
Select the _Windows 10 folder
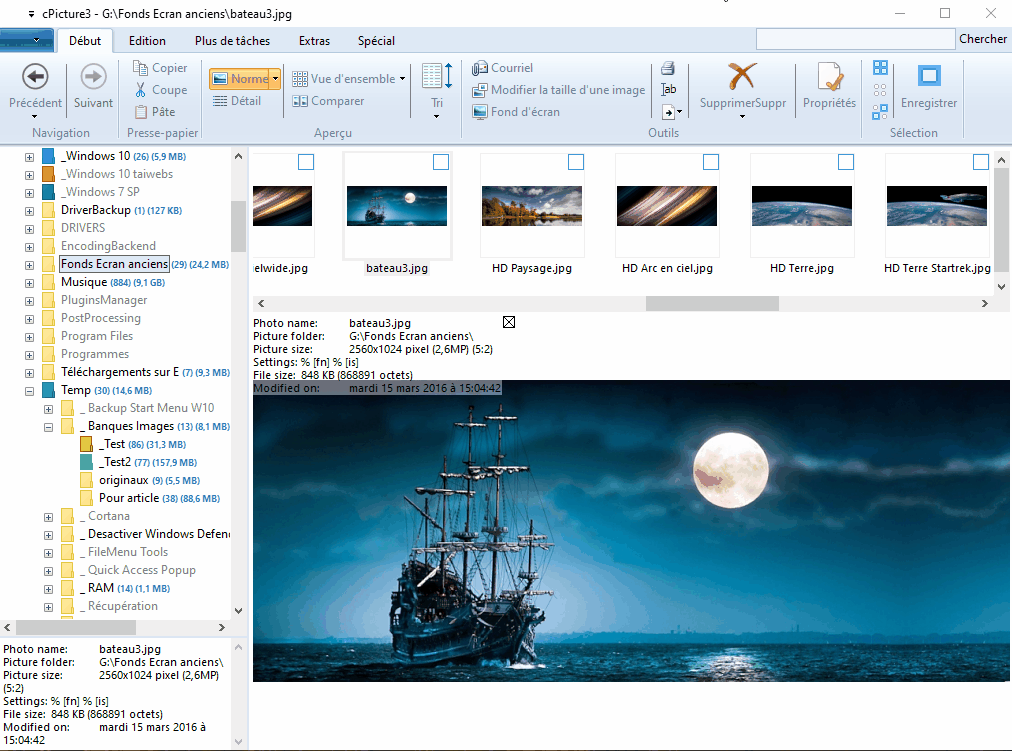click(x=96, y=156)
